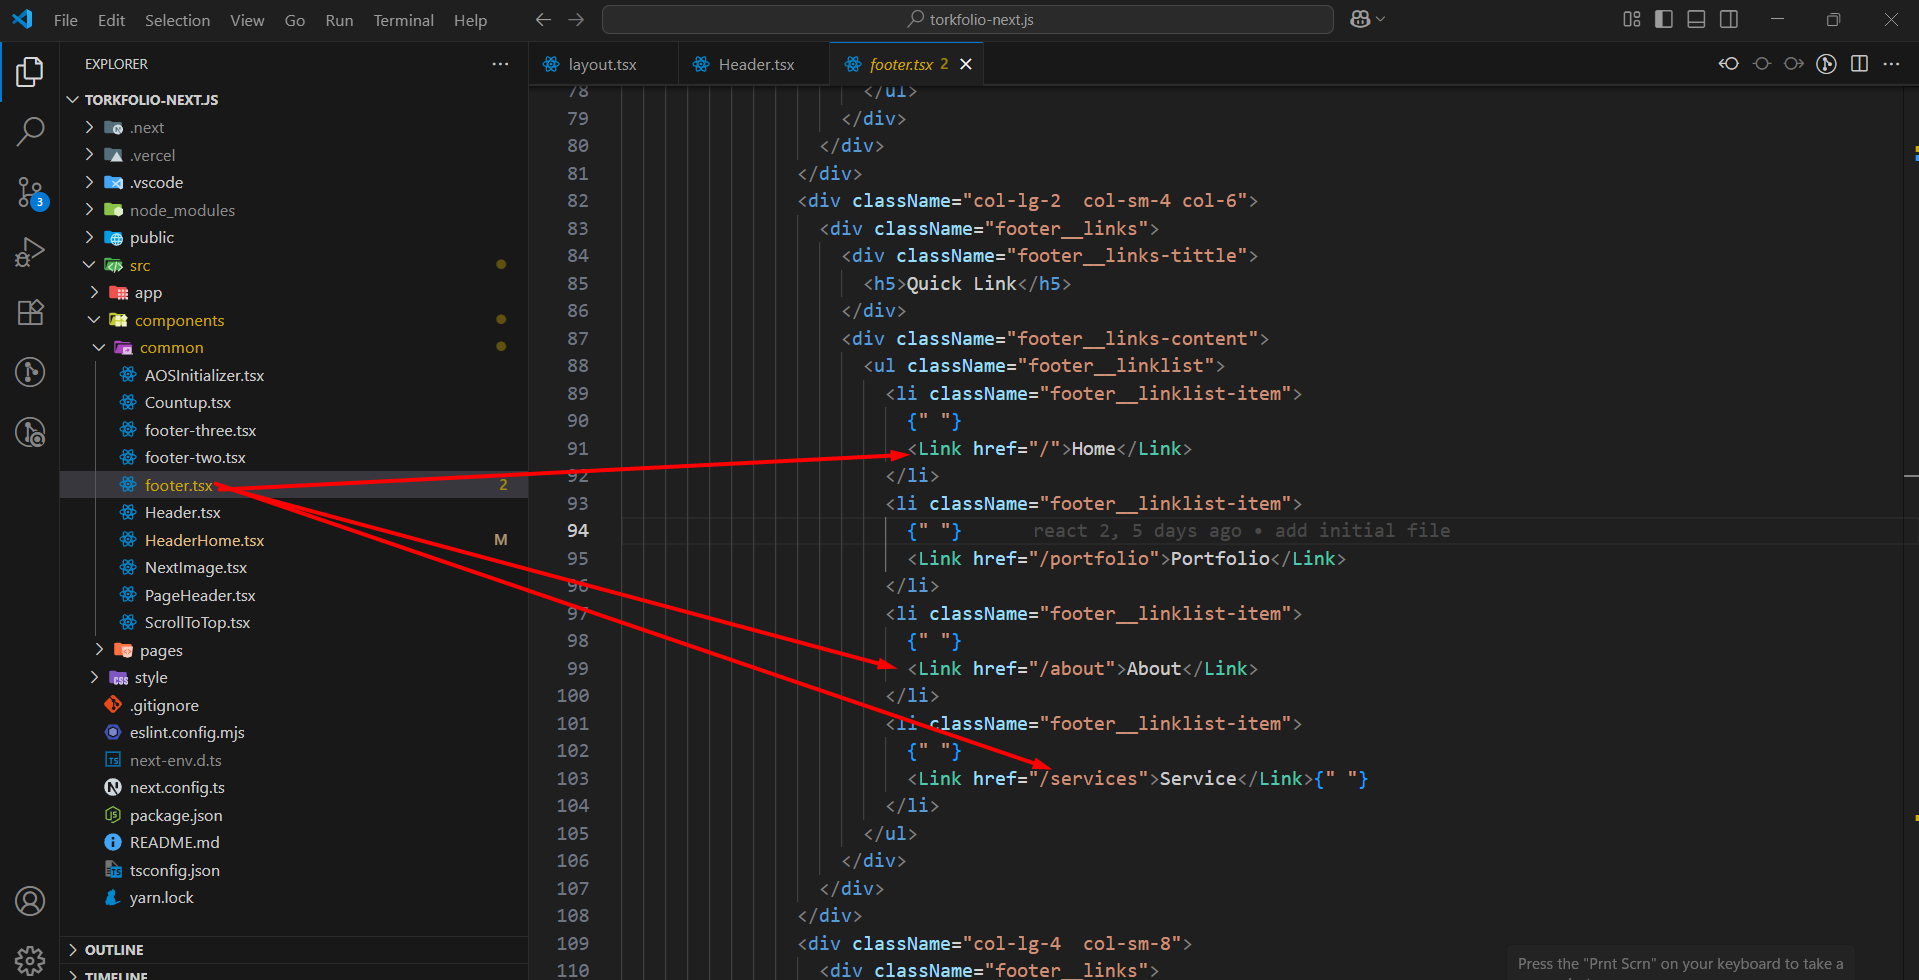Open the Selection menu
1919x980 pixels.
(x=177, y=20)
